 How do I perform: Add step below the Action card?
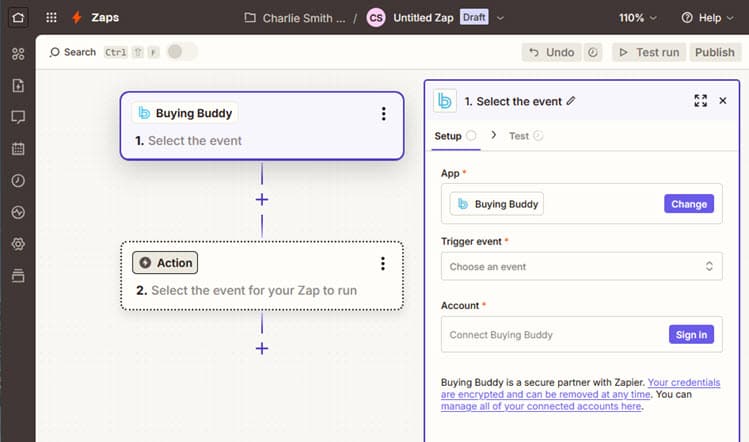[x=262, y=348]
